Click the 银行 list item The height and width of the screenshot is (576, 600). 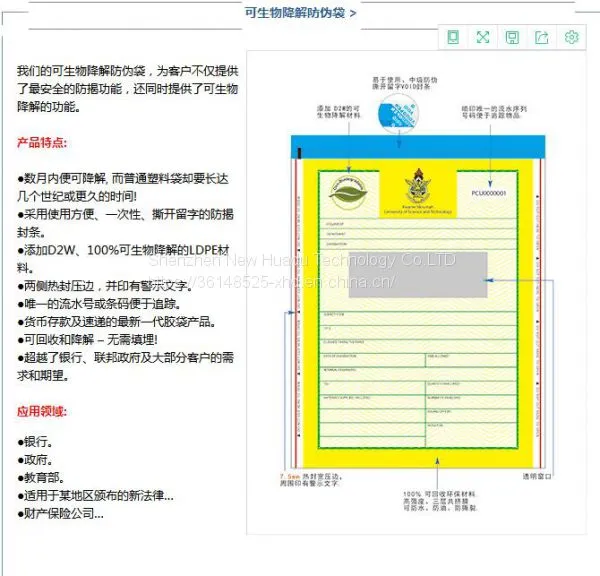tap(35, 442)
